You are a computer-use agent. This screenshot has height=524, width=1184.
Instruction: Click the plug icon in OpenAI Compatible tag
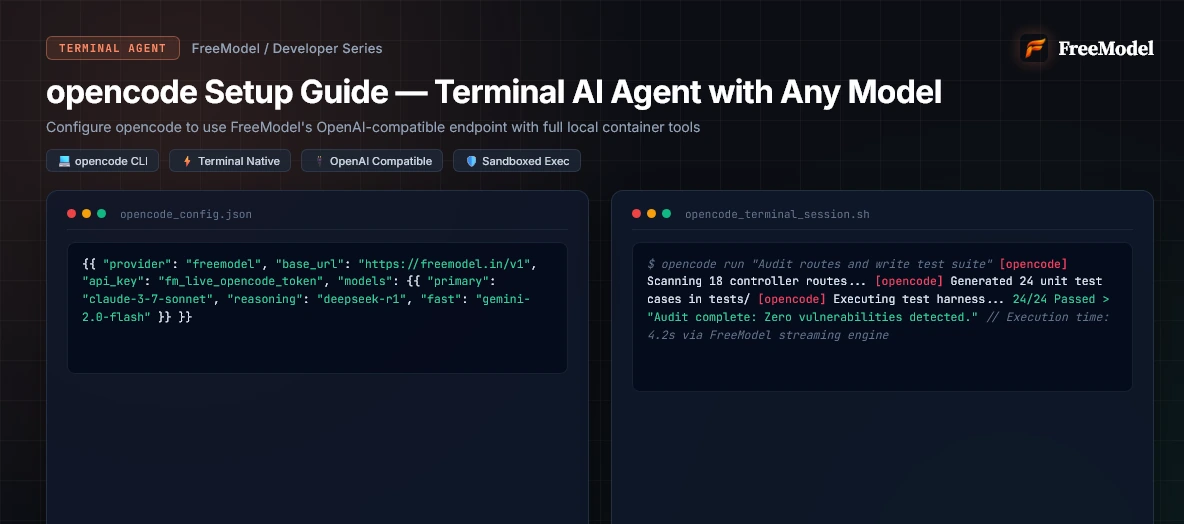pos(319,161)
